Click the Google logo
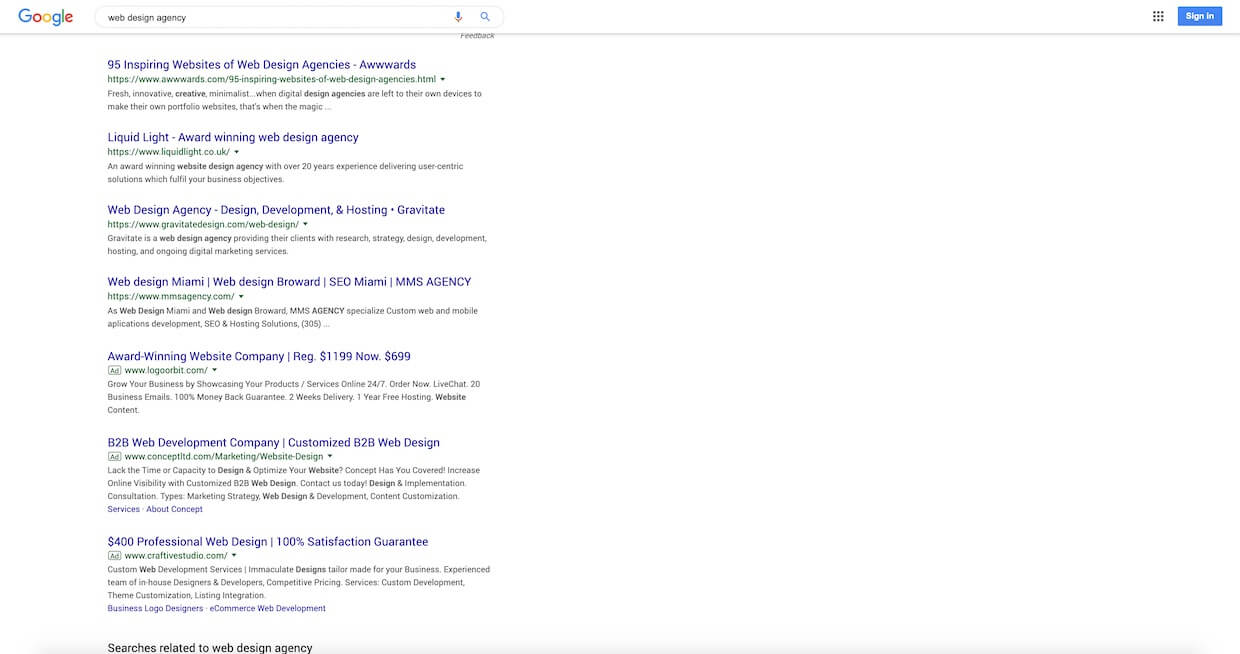Image resolution: width=1240 pixels, height=654 pixels. click(x=46, y=16)
